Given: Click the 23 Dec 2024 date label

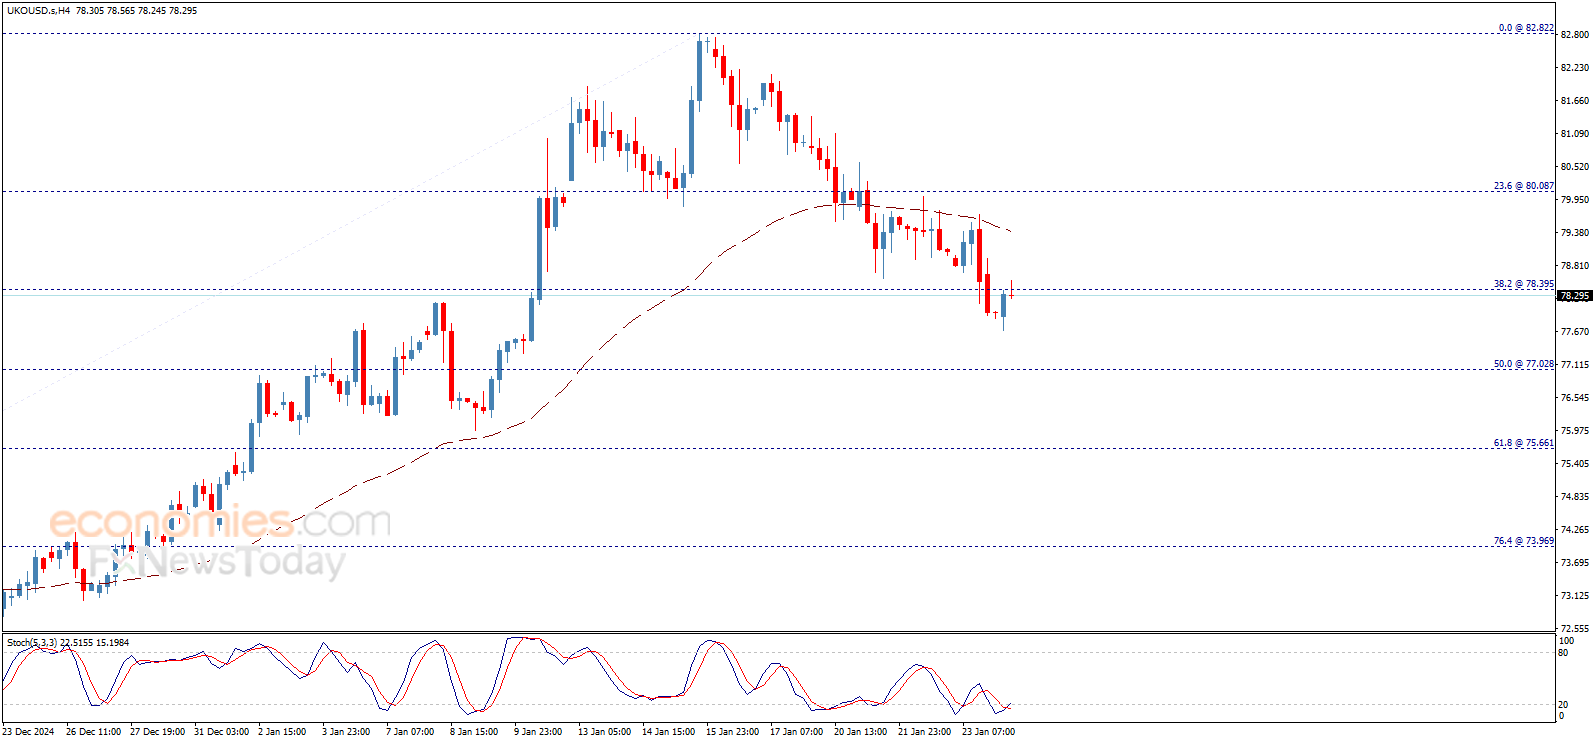Looking at the screenshot, I should point(29,732).
